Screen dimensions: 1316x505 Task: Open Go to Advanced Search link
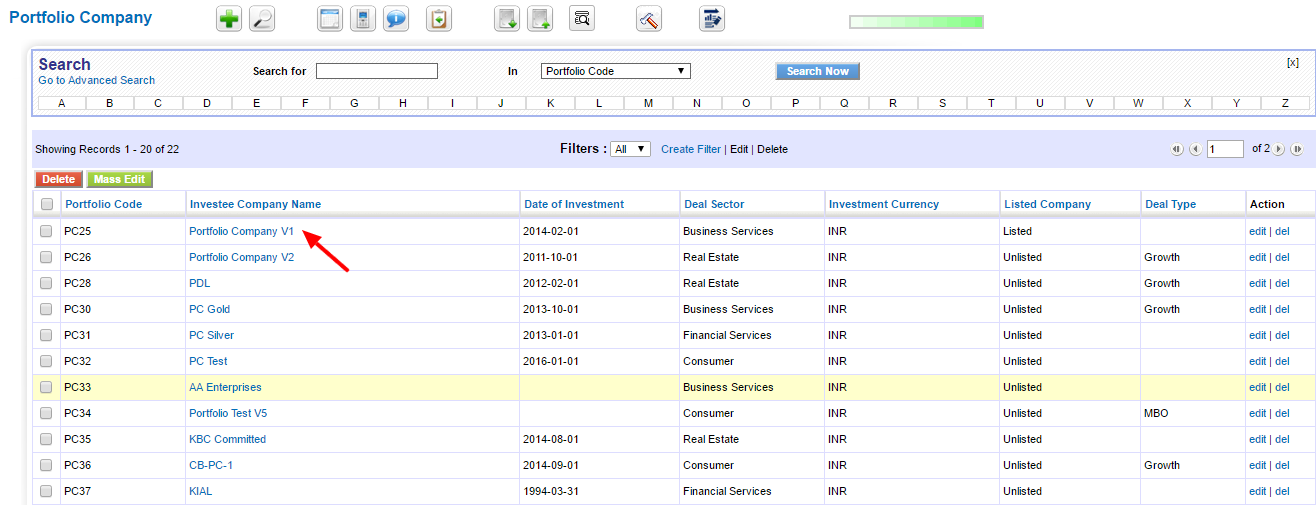[97, 80]
